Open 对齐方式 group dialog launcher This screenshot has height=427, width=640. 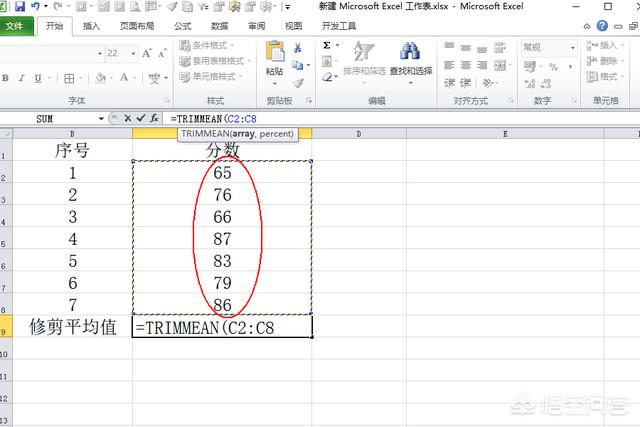point(511,100)
